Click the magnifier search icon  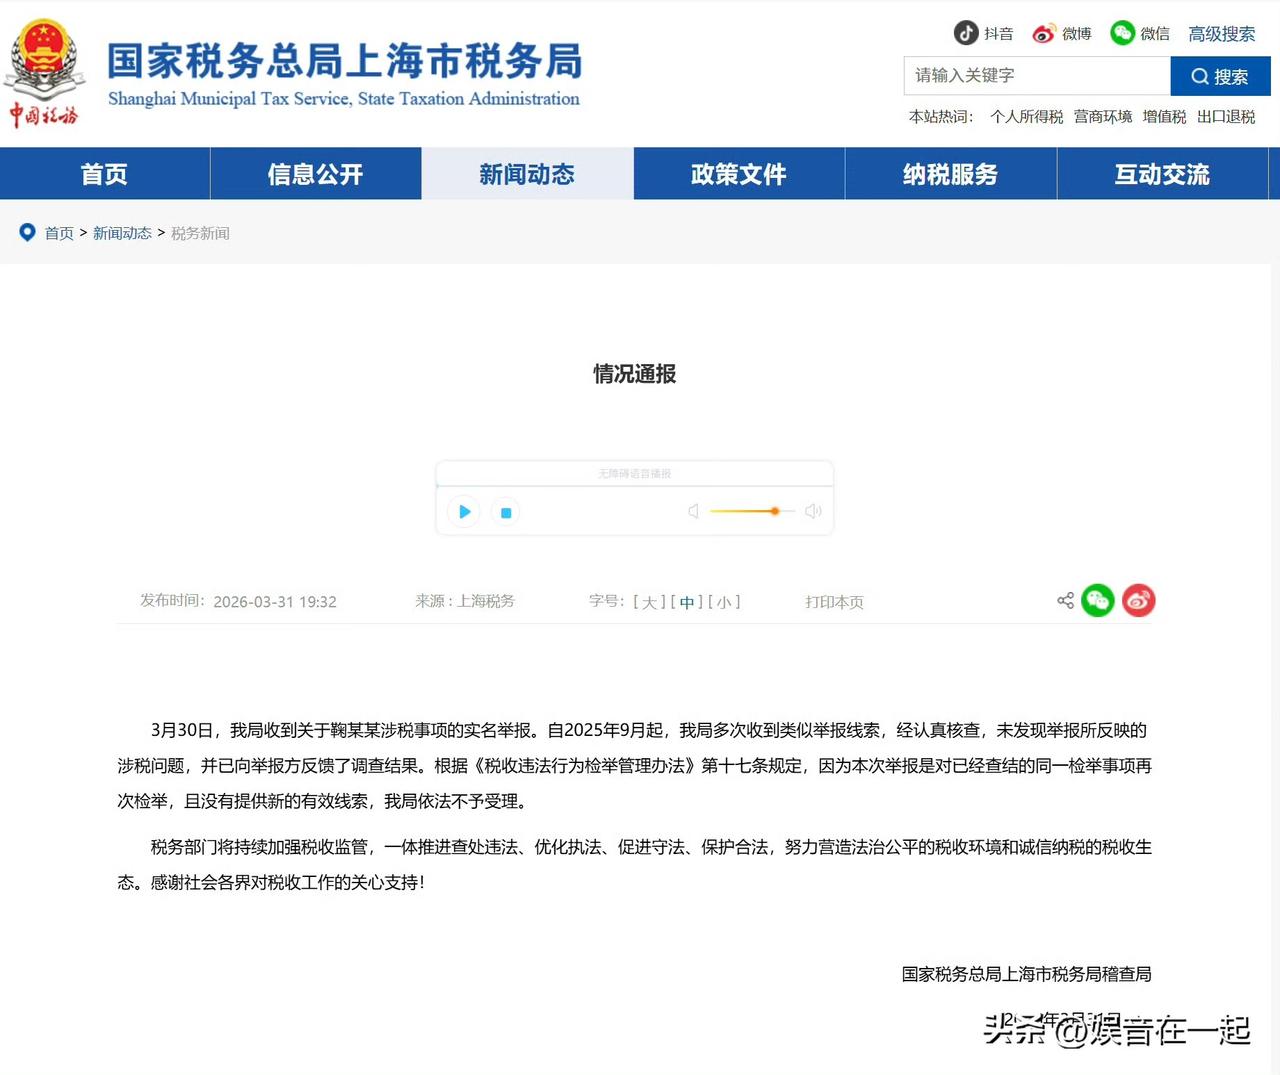coord(1199,76)
